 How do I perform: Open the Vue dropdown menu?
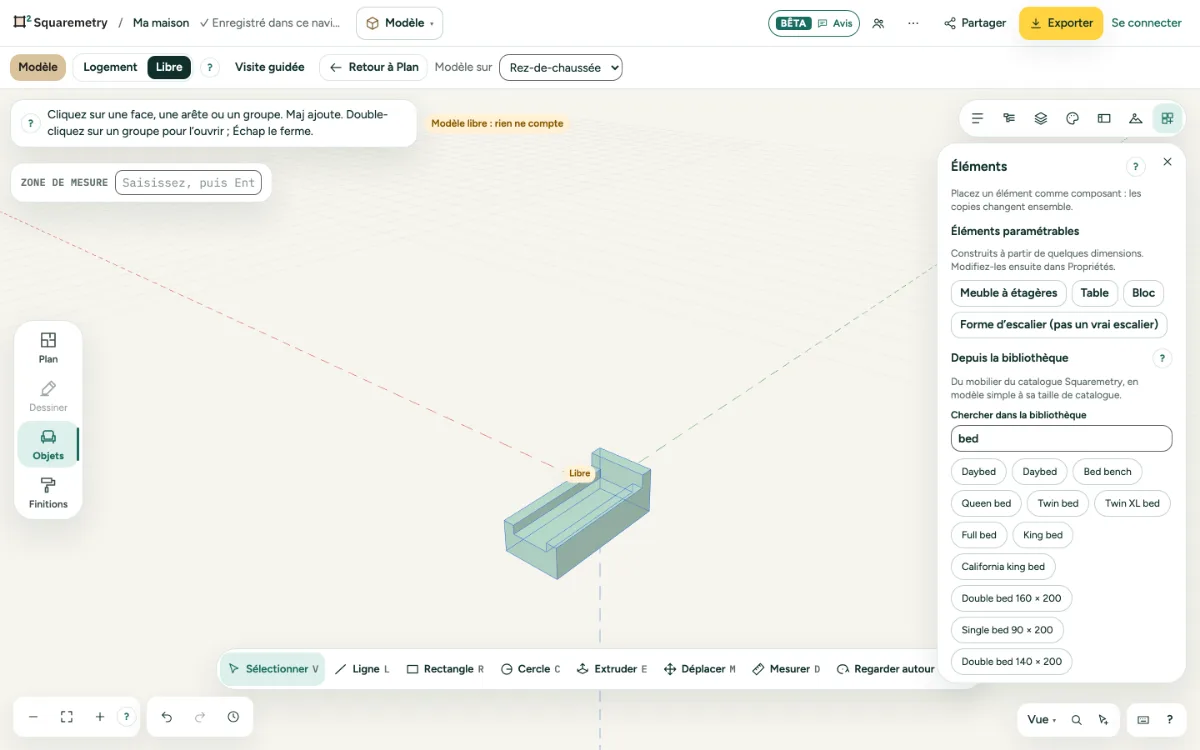(x=1041, y=720)
